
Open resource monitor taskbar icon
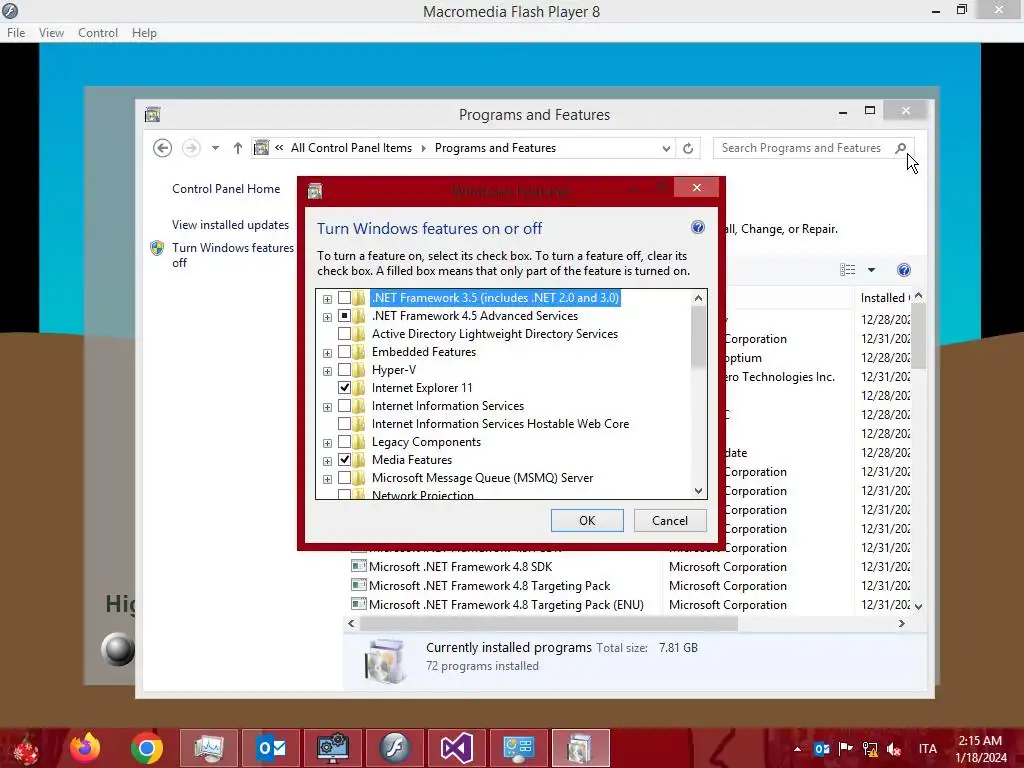pyautogui.click(x=209, y=748)
